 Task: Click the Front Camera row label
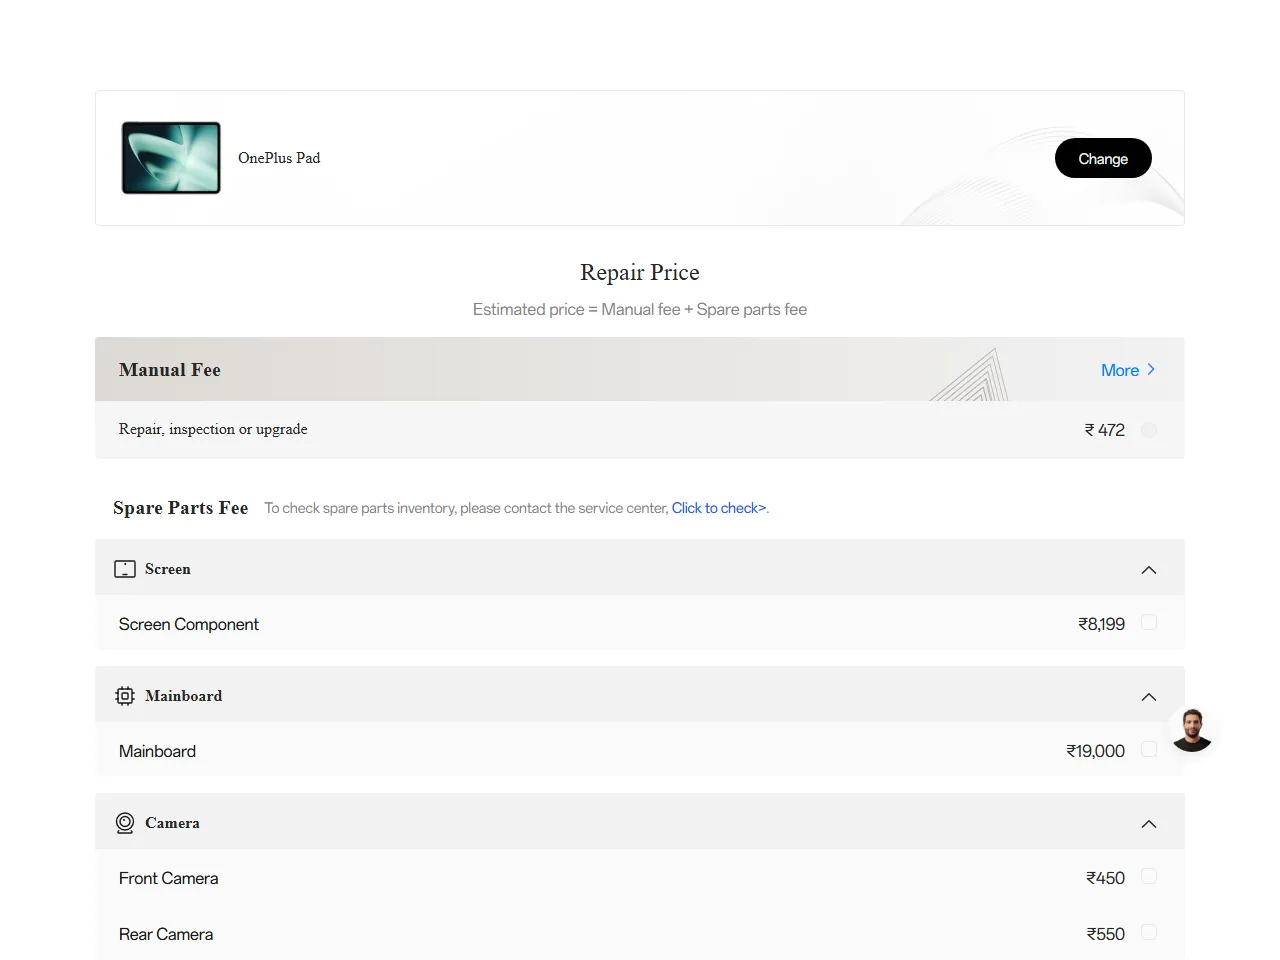(x=168, y=878)
